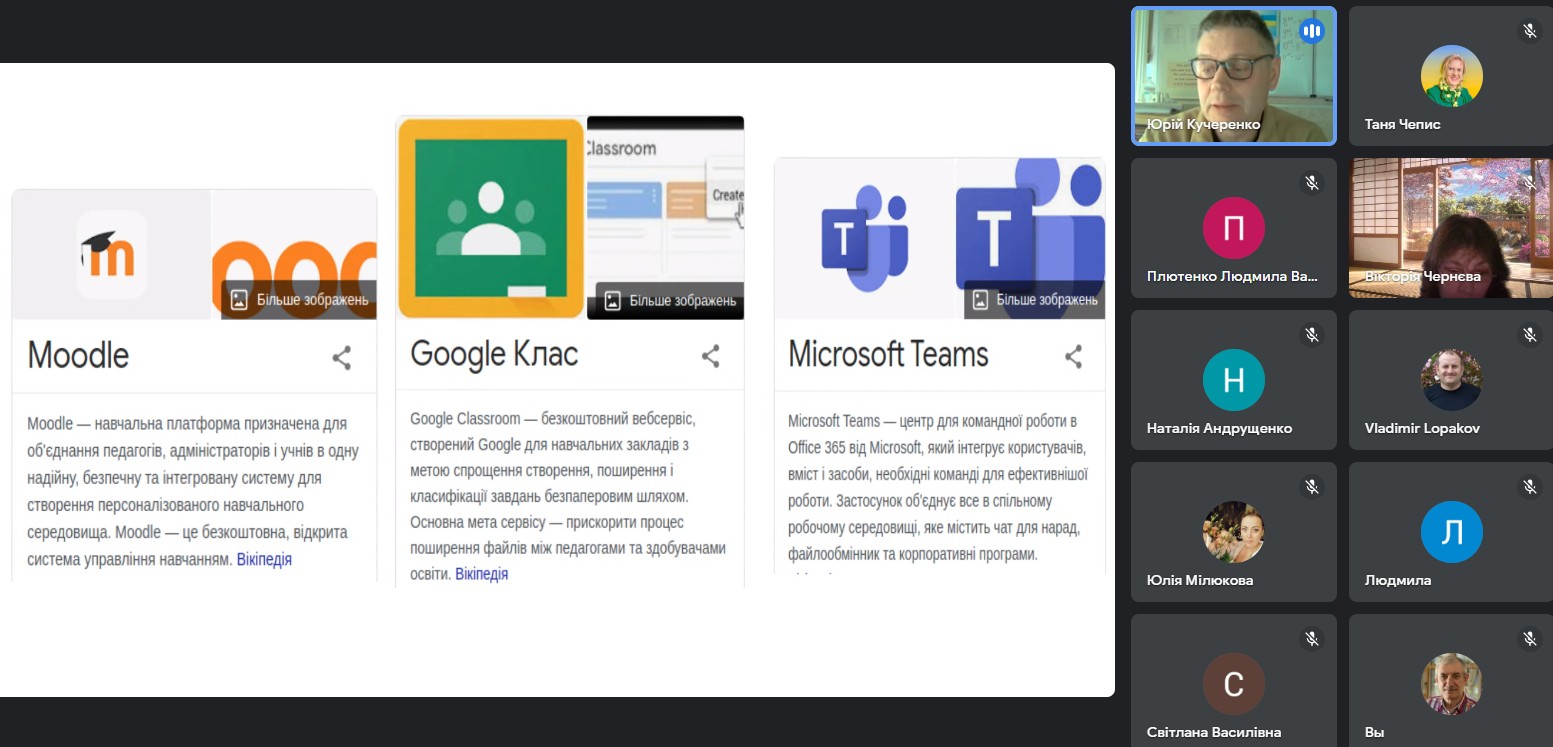The image size is (1553, 747).
Task: Click the muted mic icon on Світлана Василівна tile
Action: (x=1312, y=638)
